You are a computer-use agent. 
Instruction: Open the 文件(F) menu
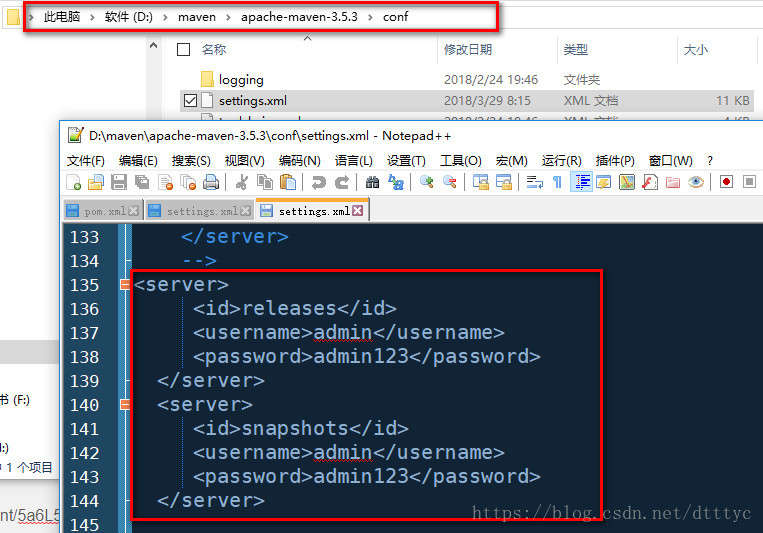(86, 161)
